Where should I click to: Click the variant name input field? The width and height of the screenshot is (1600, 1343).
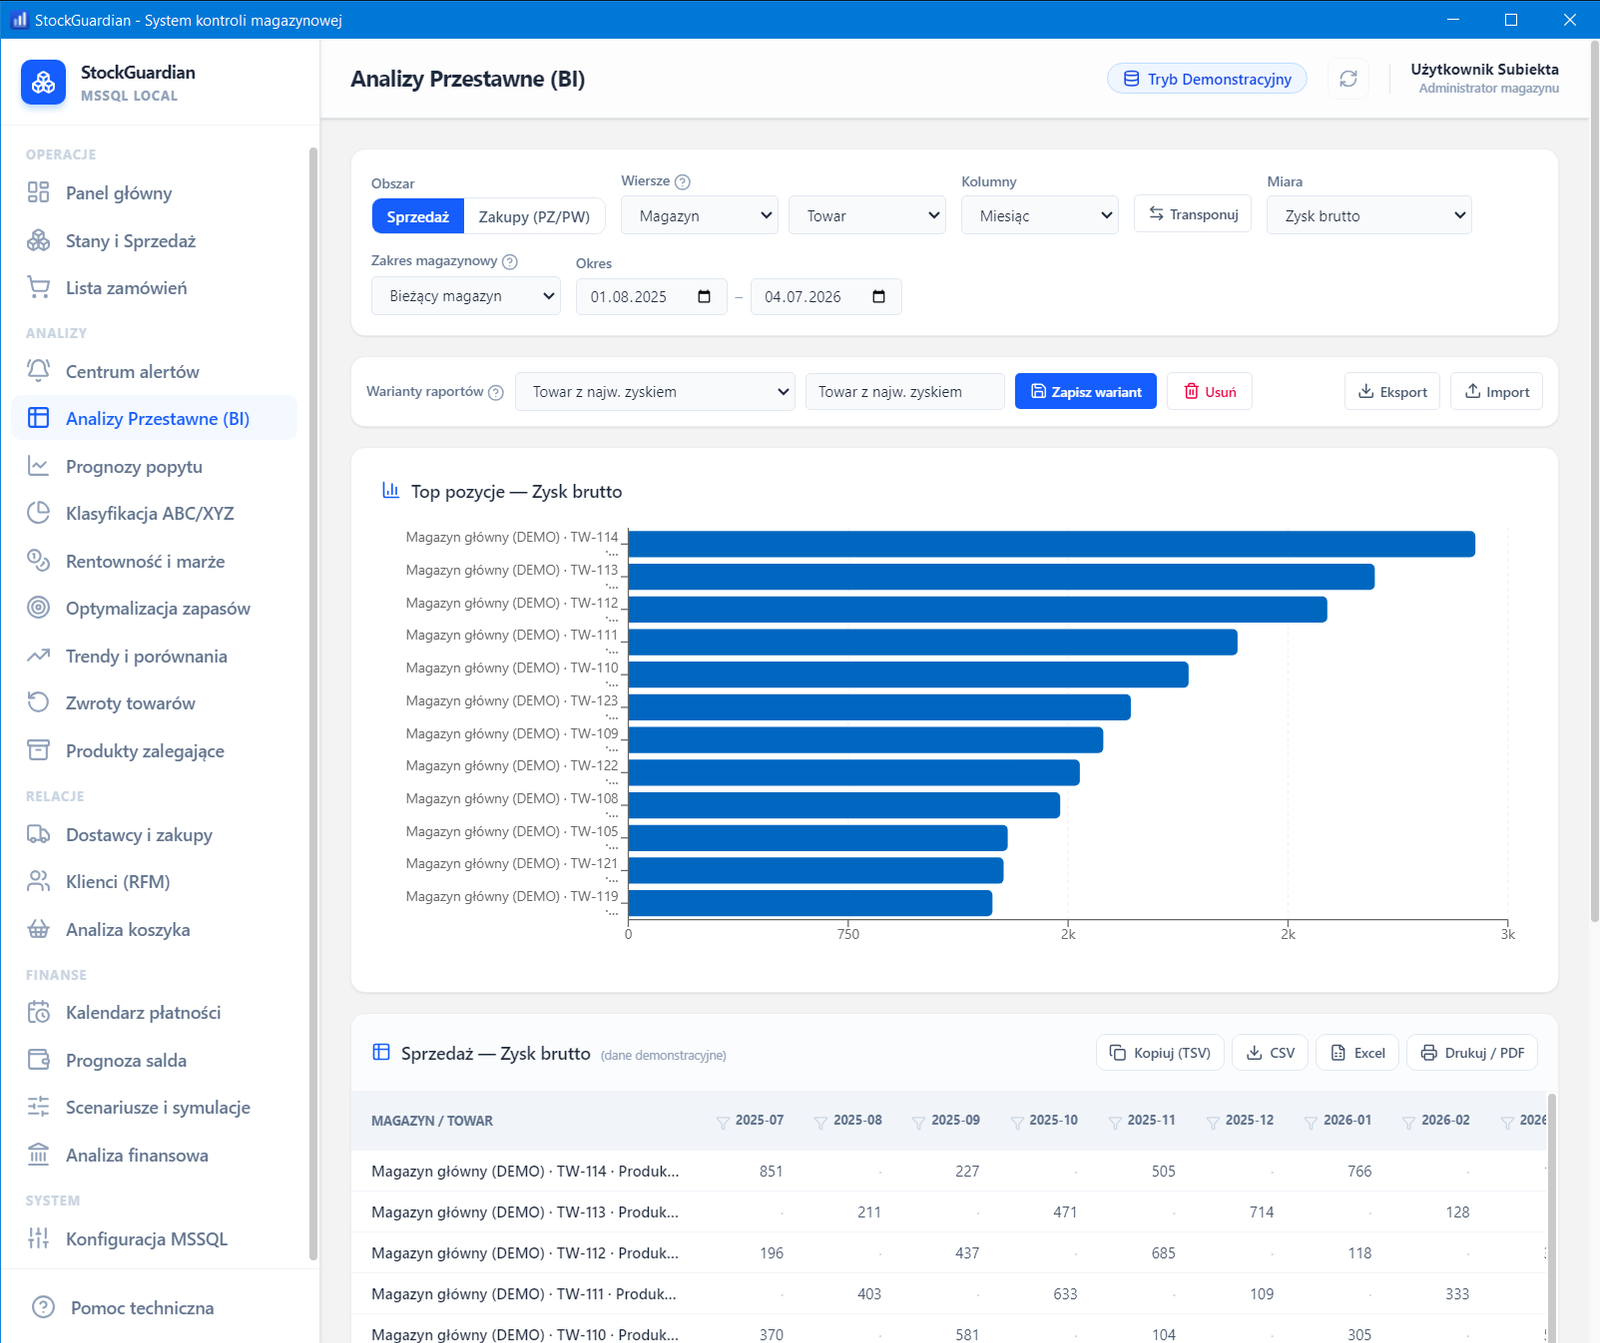click(905, 392)
